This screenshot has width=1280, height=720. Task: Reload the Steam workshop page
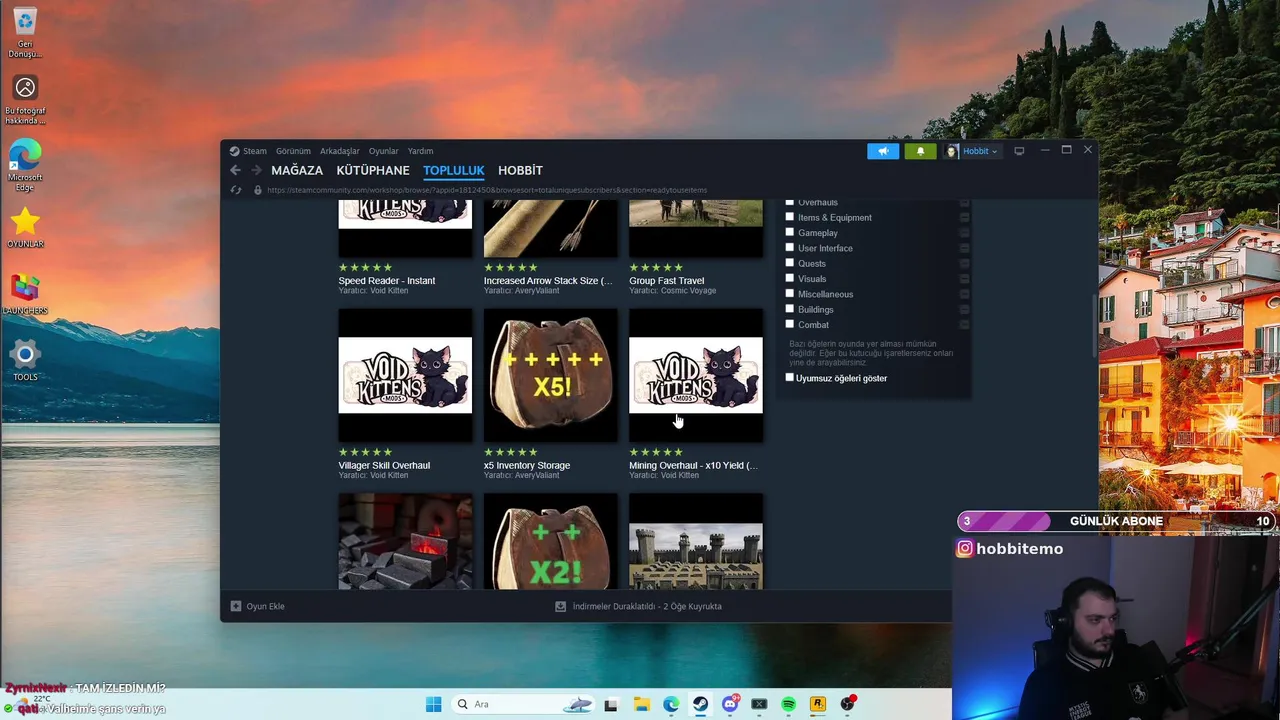point(236,190)
